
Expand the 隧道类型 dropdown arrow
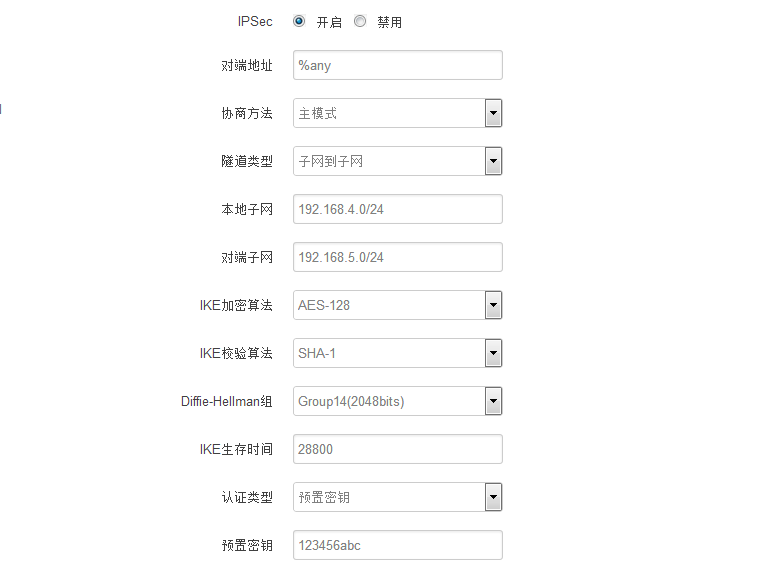pos(493,161)
